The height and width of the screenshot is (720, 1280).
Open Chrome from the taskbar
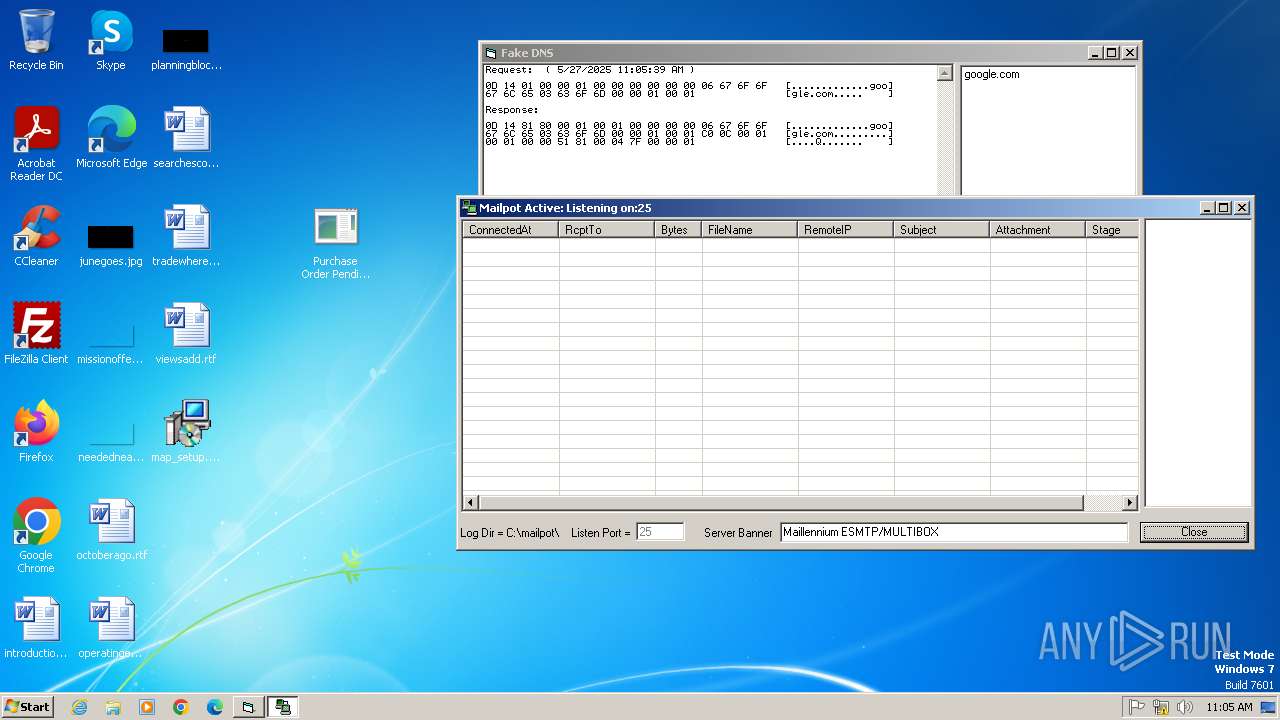click(181, 707)
